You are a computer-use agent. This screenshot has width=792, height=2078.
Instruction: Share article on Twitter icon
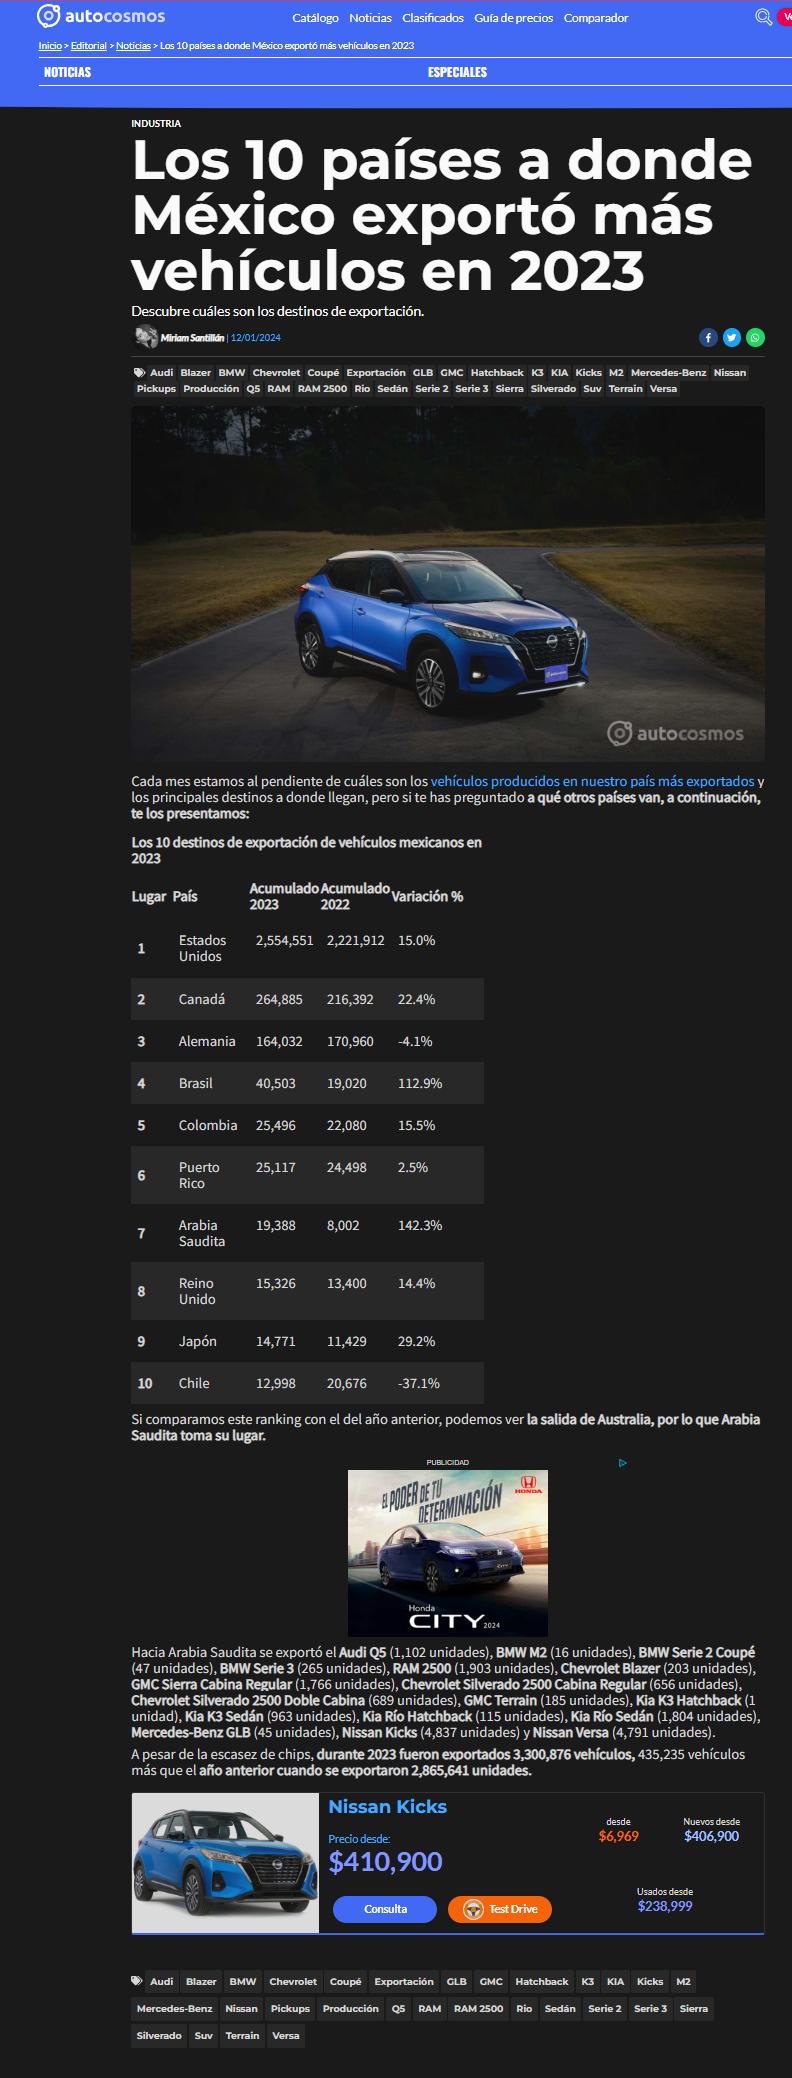click(x=732, y=338)
